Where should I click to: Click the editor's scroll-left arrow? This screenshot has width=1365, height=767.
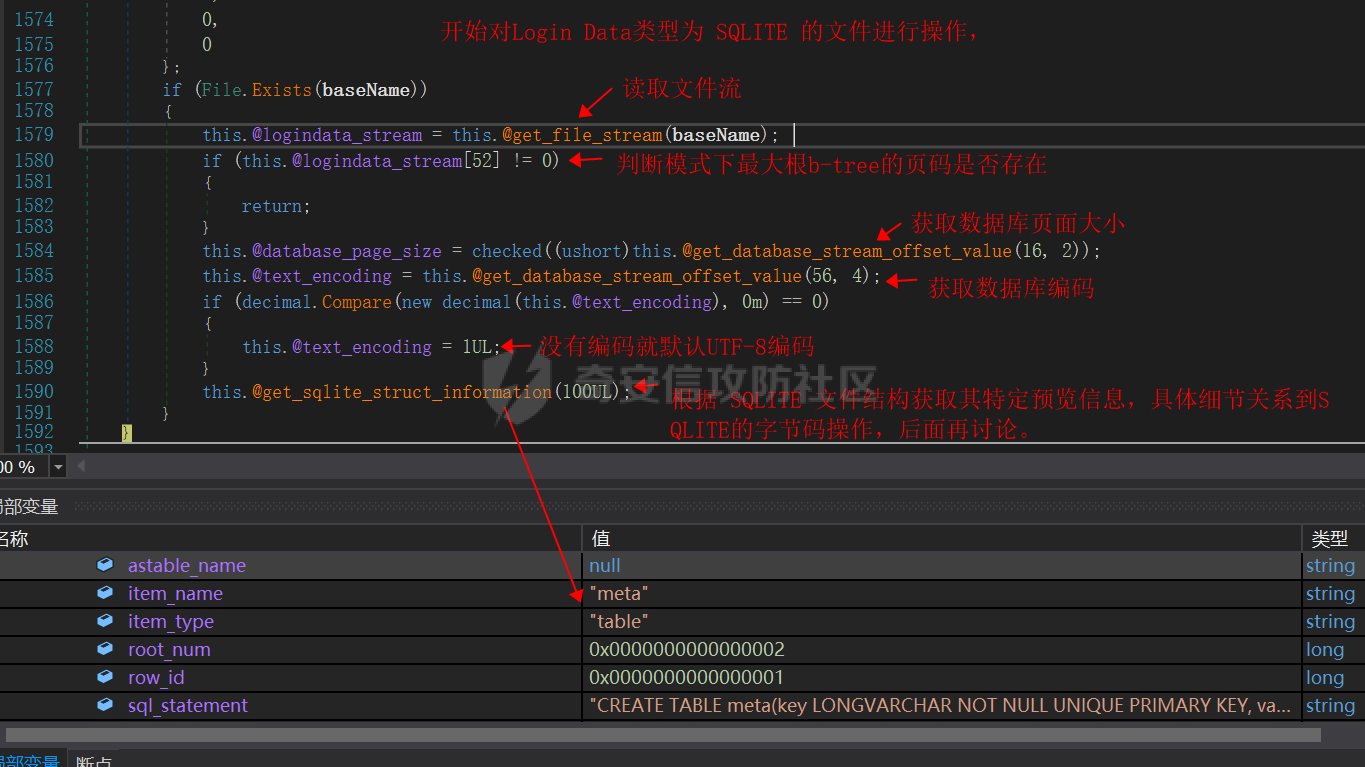pyautogui.click(x=81, y=466)
